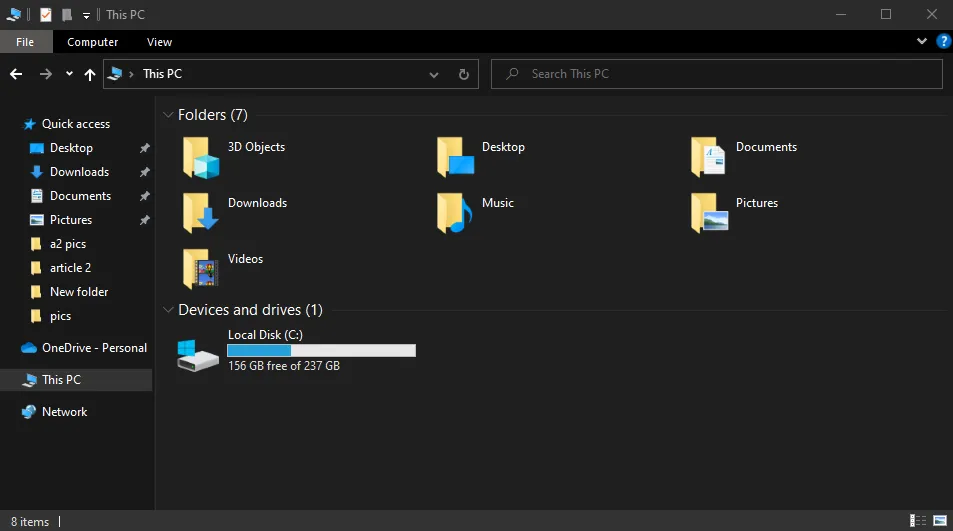953x531 pixels.
Task: Go back with the left arrow
Action: tap(16, 74)
